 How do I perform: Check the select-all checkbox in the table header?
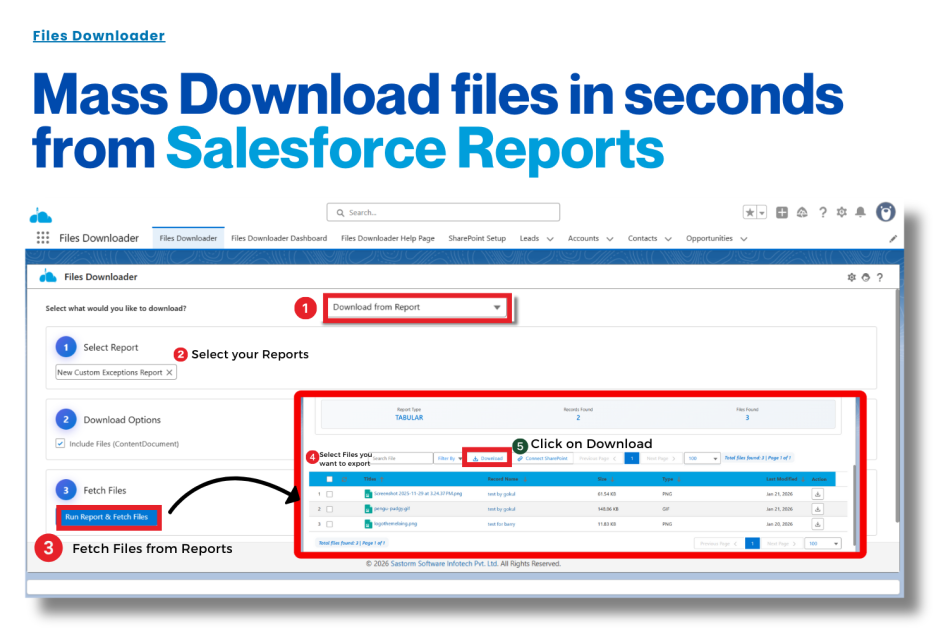330,479
